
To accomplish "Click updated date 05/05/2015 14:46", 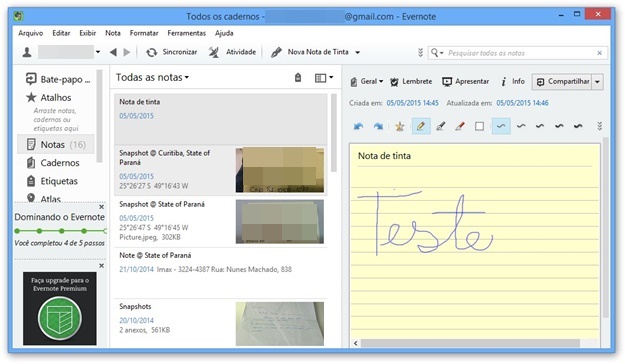I will 523,103.
